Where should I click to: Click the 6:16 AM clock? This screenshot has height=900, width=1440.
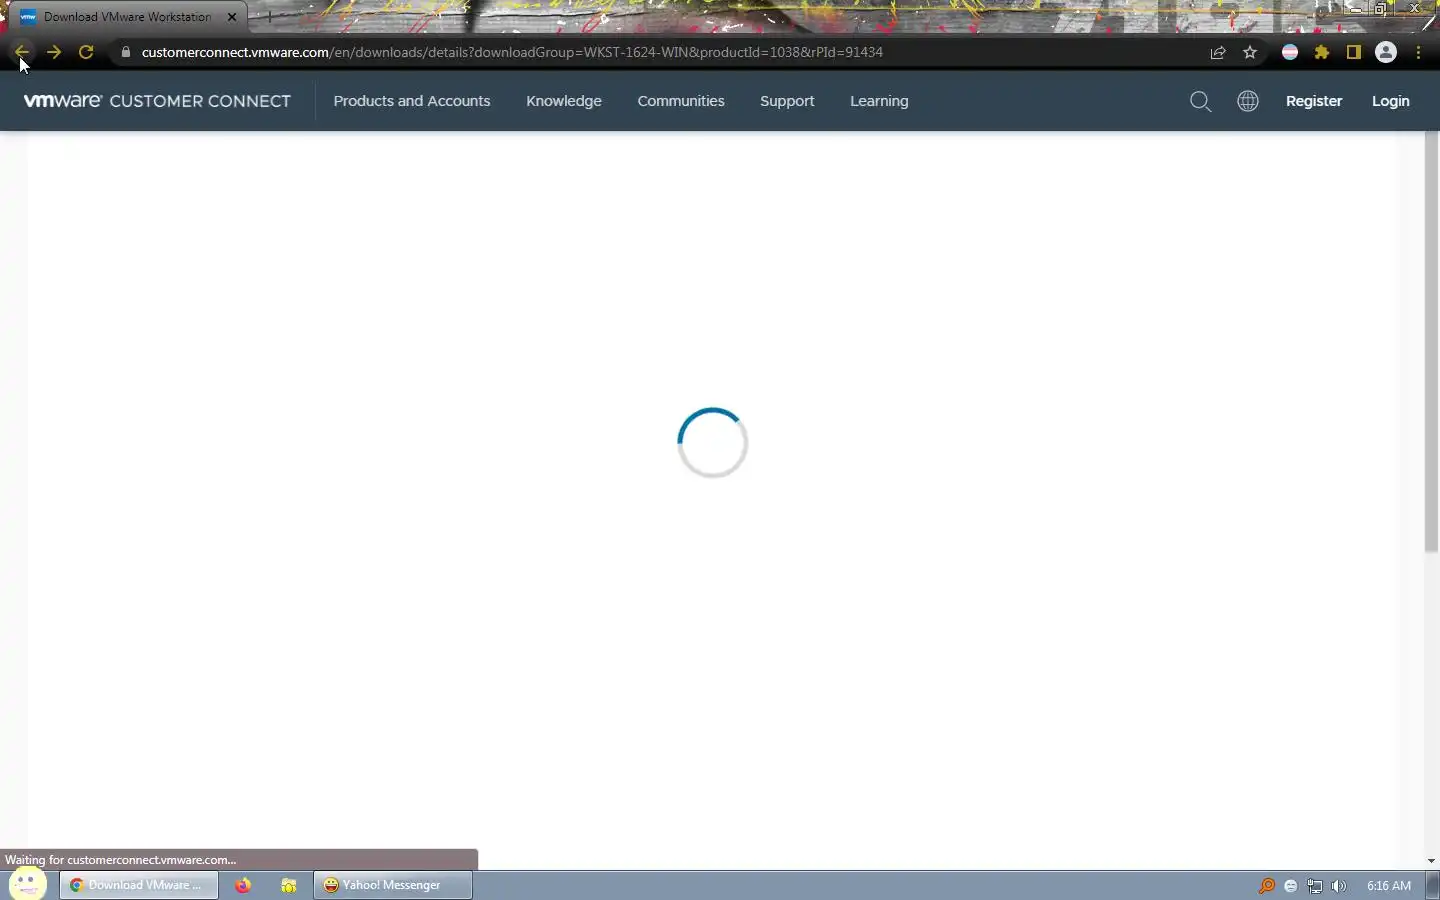point(1389,886)
